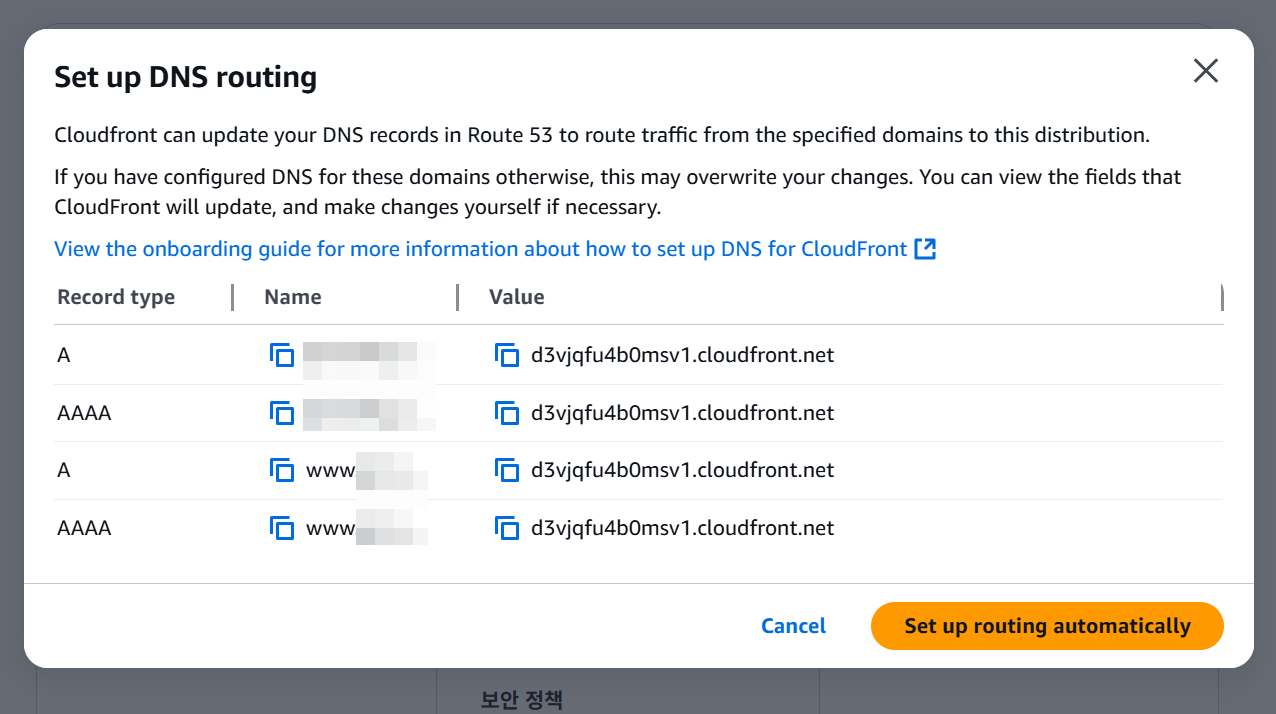Copy the www name in the second A row
The height and width of the screenshot is (714, 1276).
tap(282, 470)
